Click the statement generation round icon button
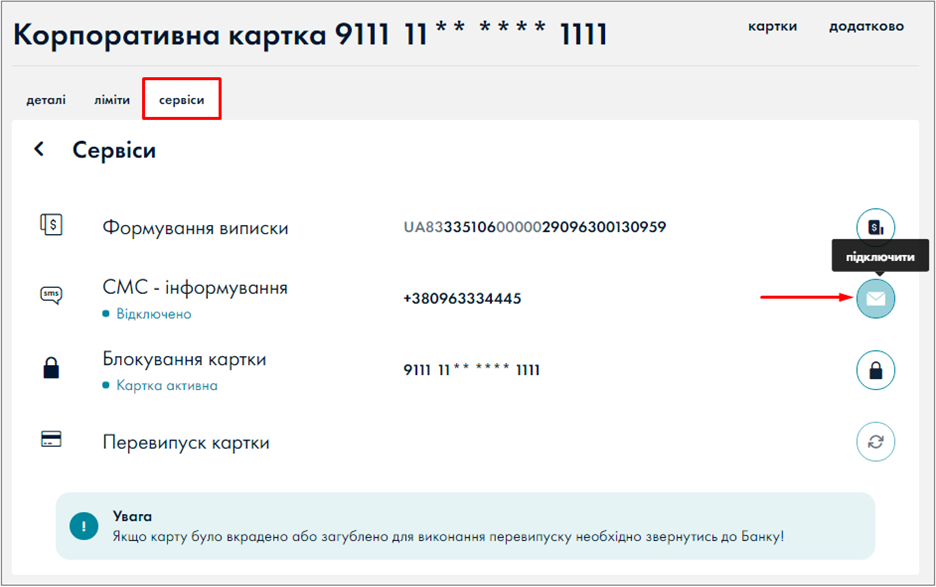 (875, 227)
